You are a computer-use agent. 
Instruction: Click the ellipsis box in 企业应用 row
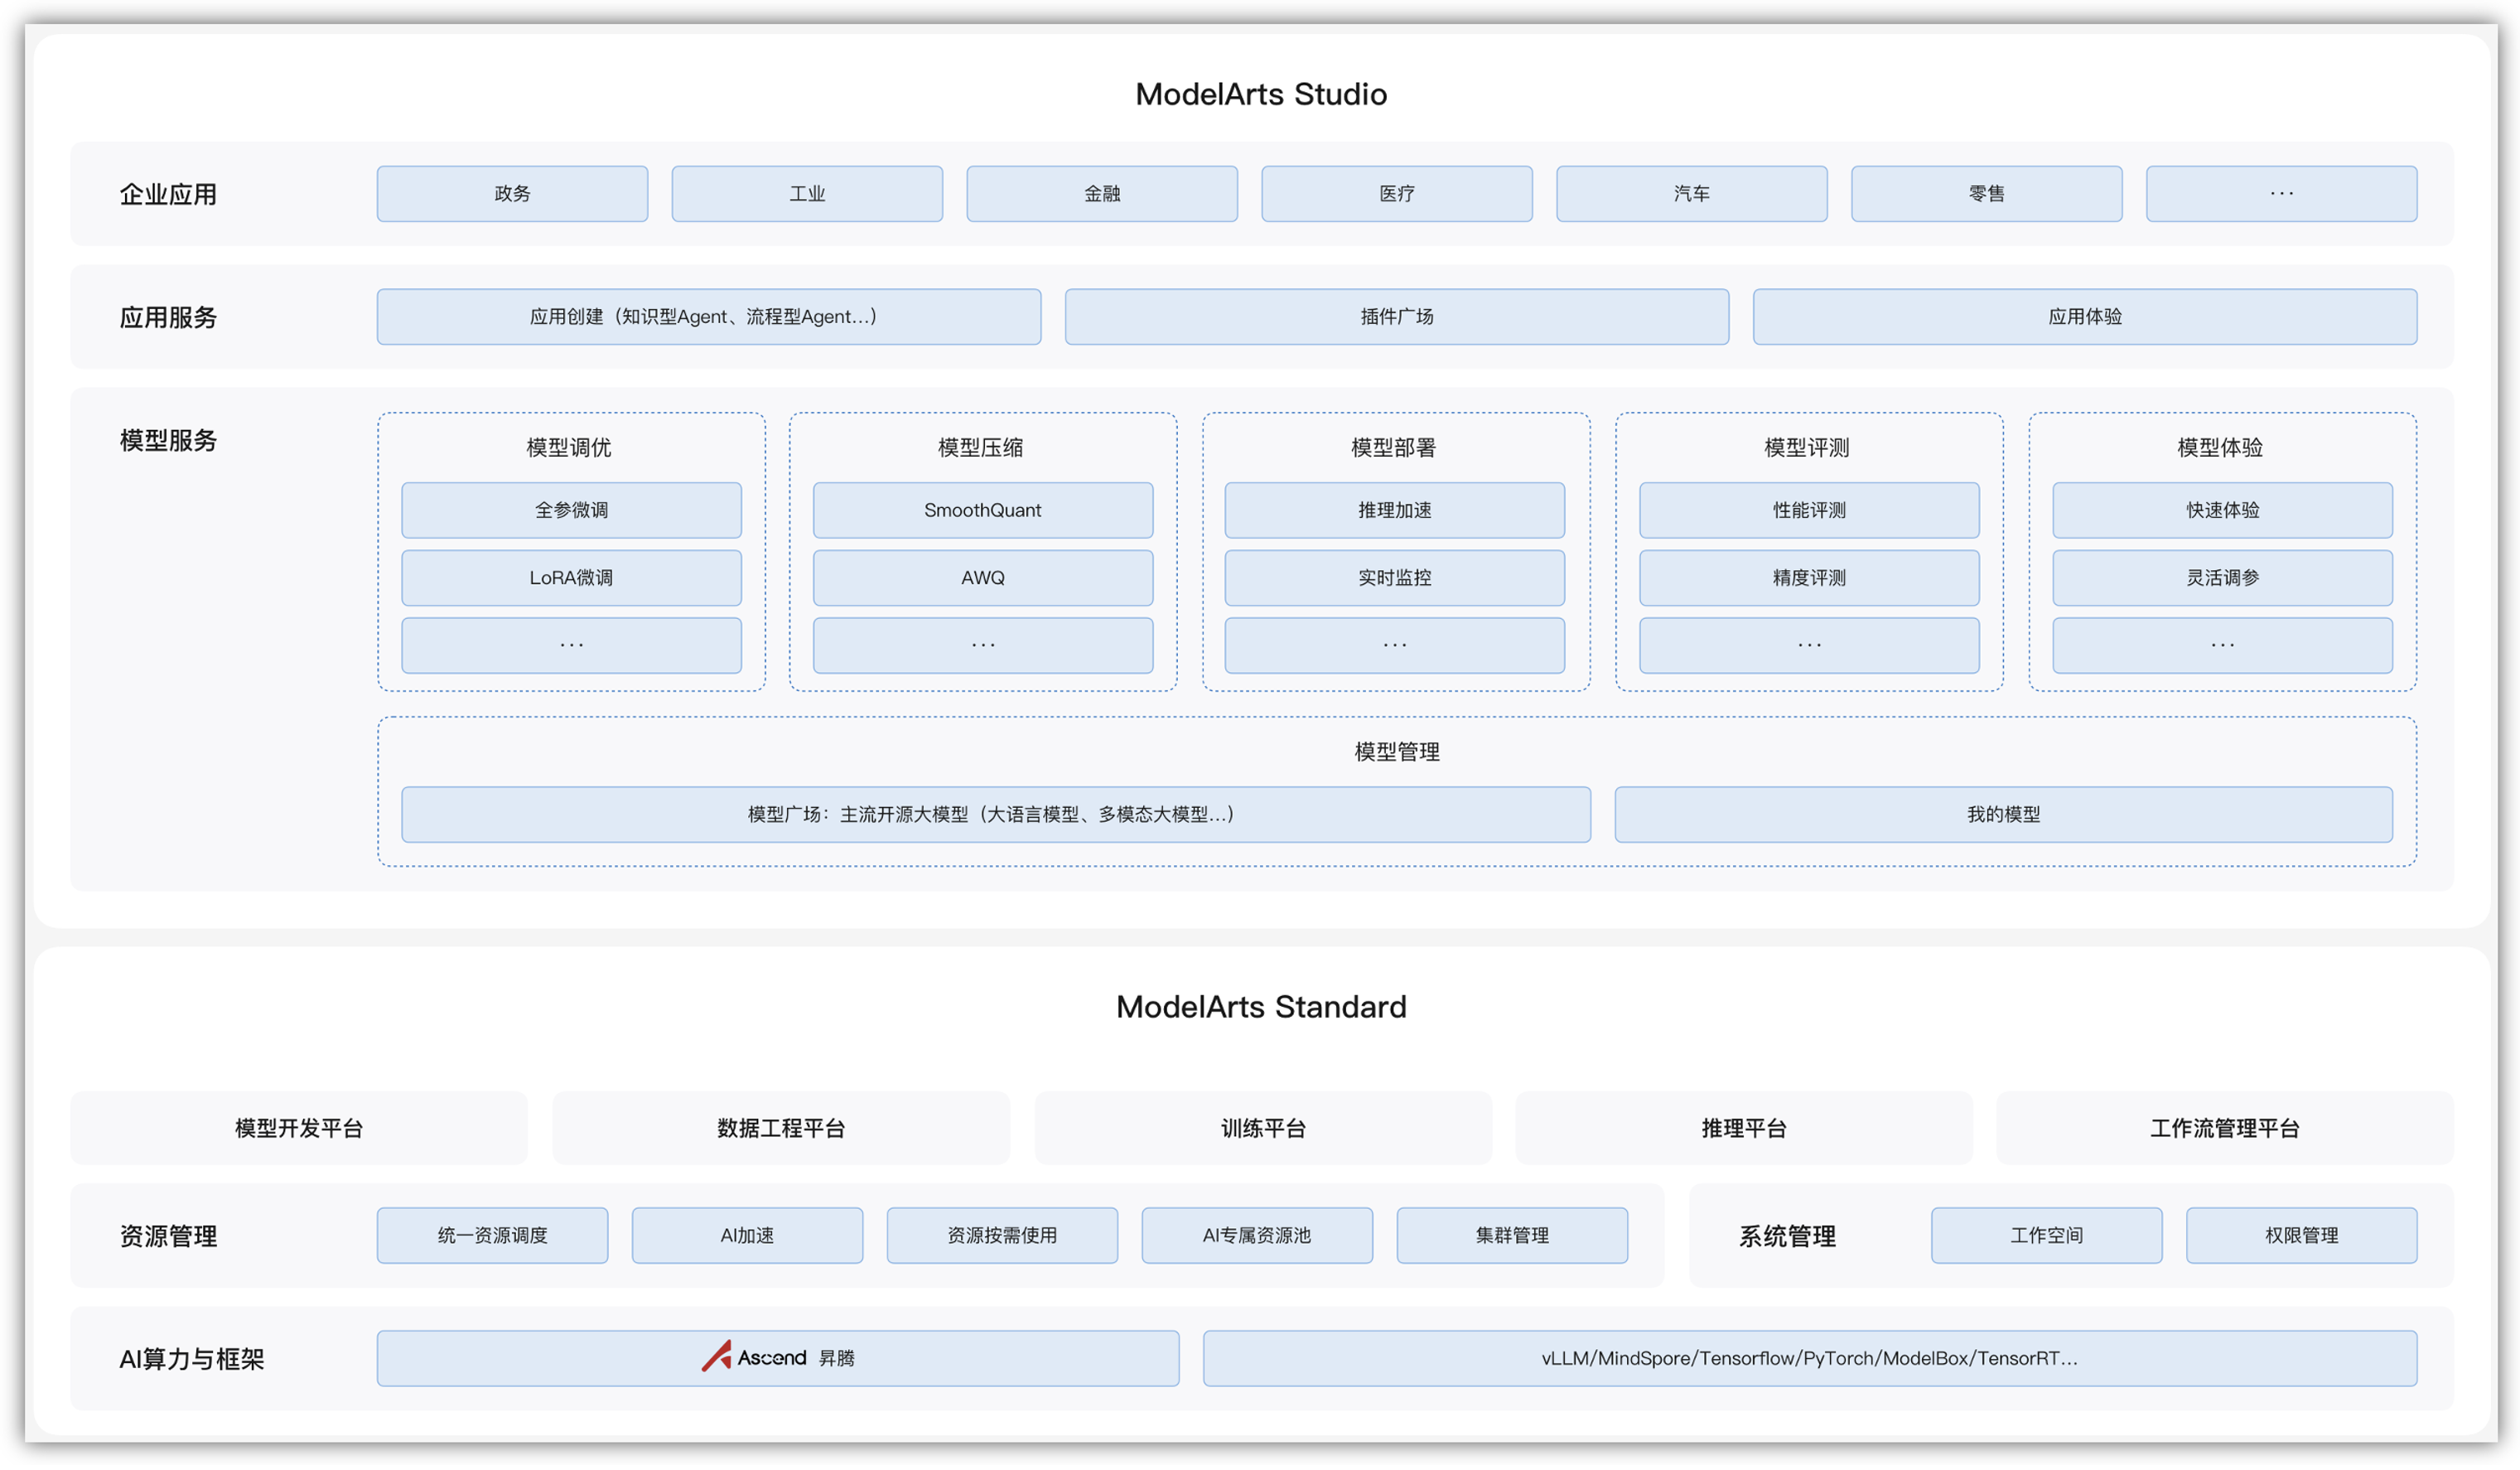(x=2281, y=194)
